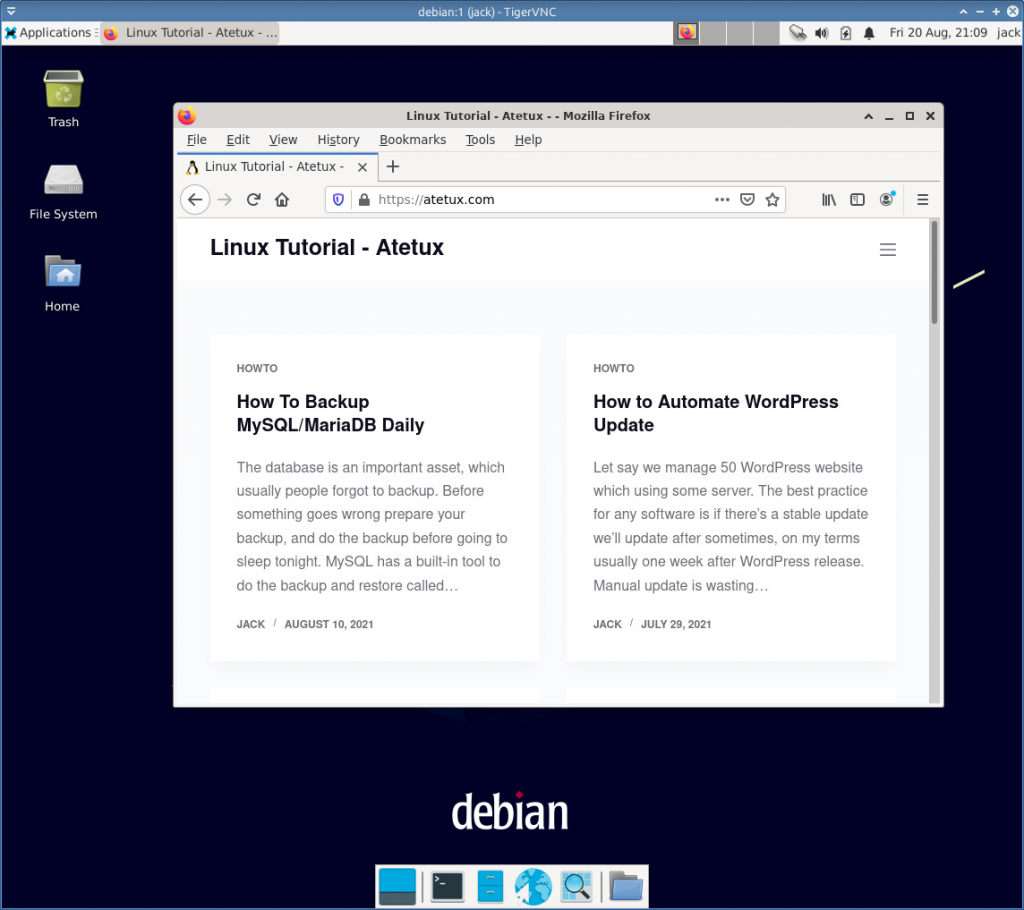The height and width of the screenshot is (910, 1024).
Task: Switch to the Linux Tutorial - Atetux tab
Action: pos(270,166)
